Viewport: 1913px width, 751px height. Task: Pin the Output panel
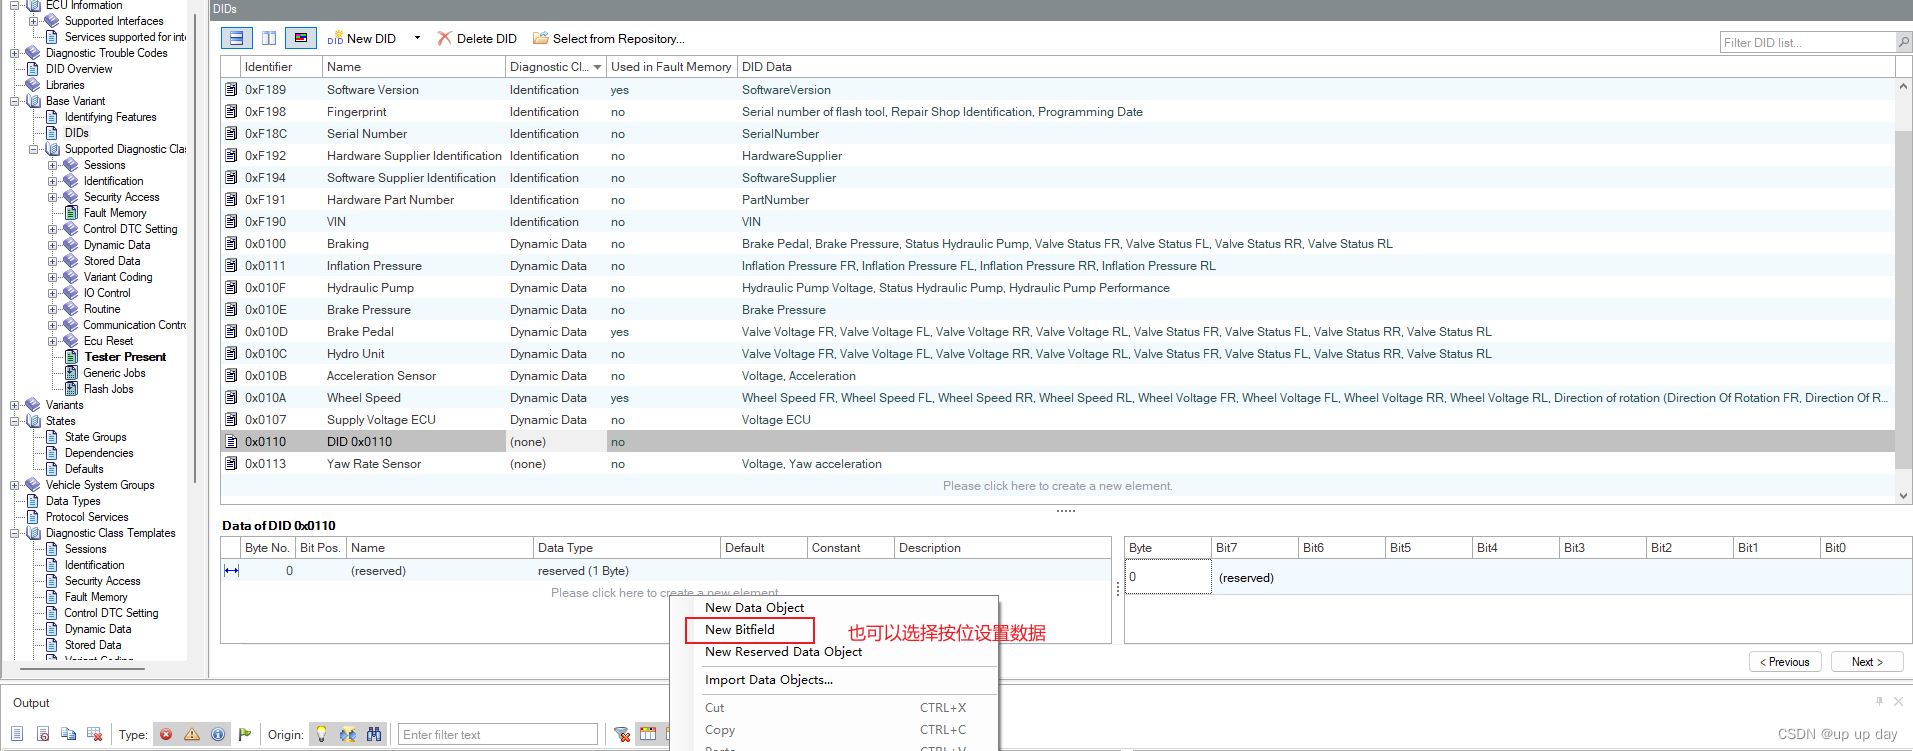[1880, 701]
